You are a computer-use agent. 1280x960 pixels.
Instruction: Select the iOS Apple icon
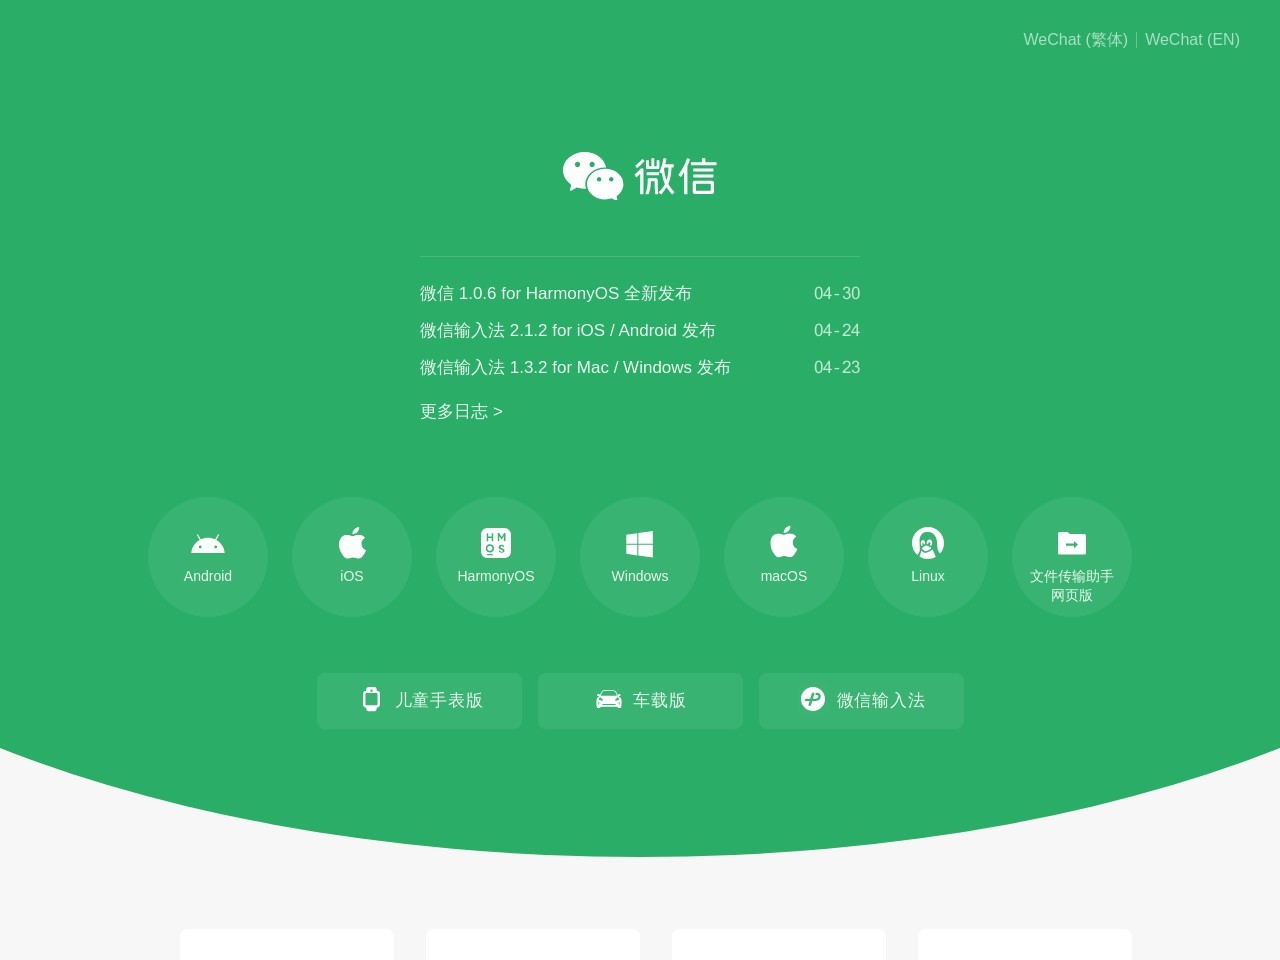tap(352, 543)
